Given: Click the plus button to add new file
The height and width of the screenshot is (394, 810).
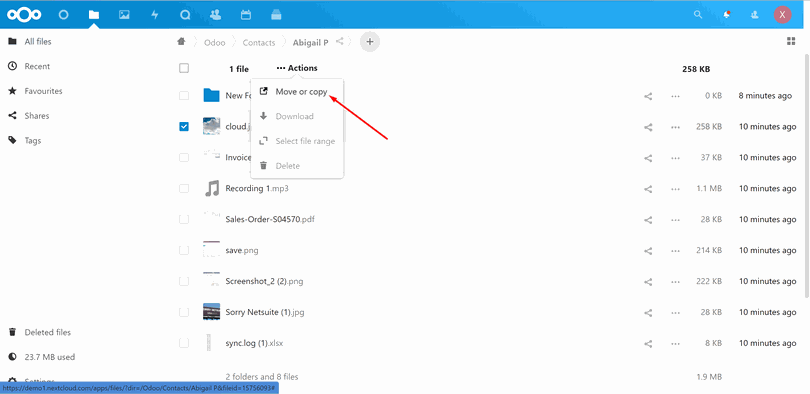Looking at the screenshot, I should coord(370,42).
